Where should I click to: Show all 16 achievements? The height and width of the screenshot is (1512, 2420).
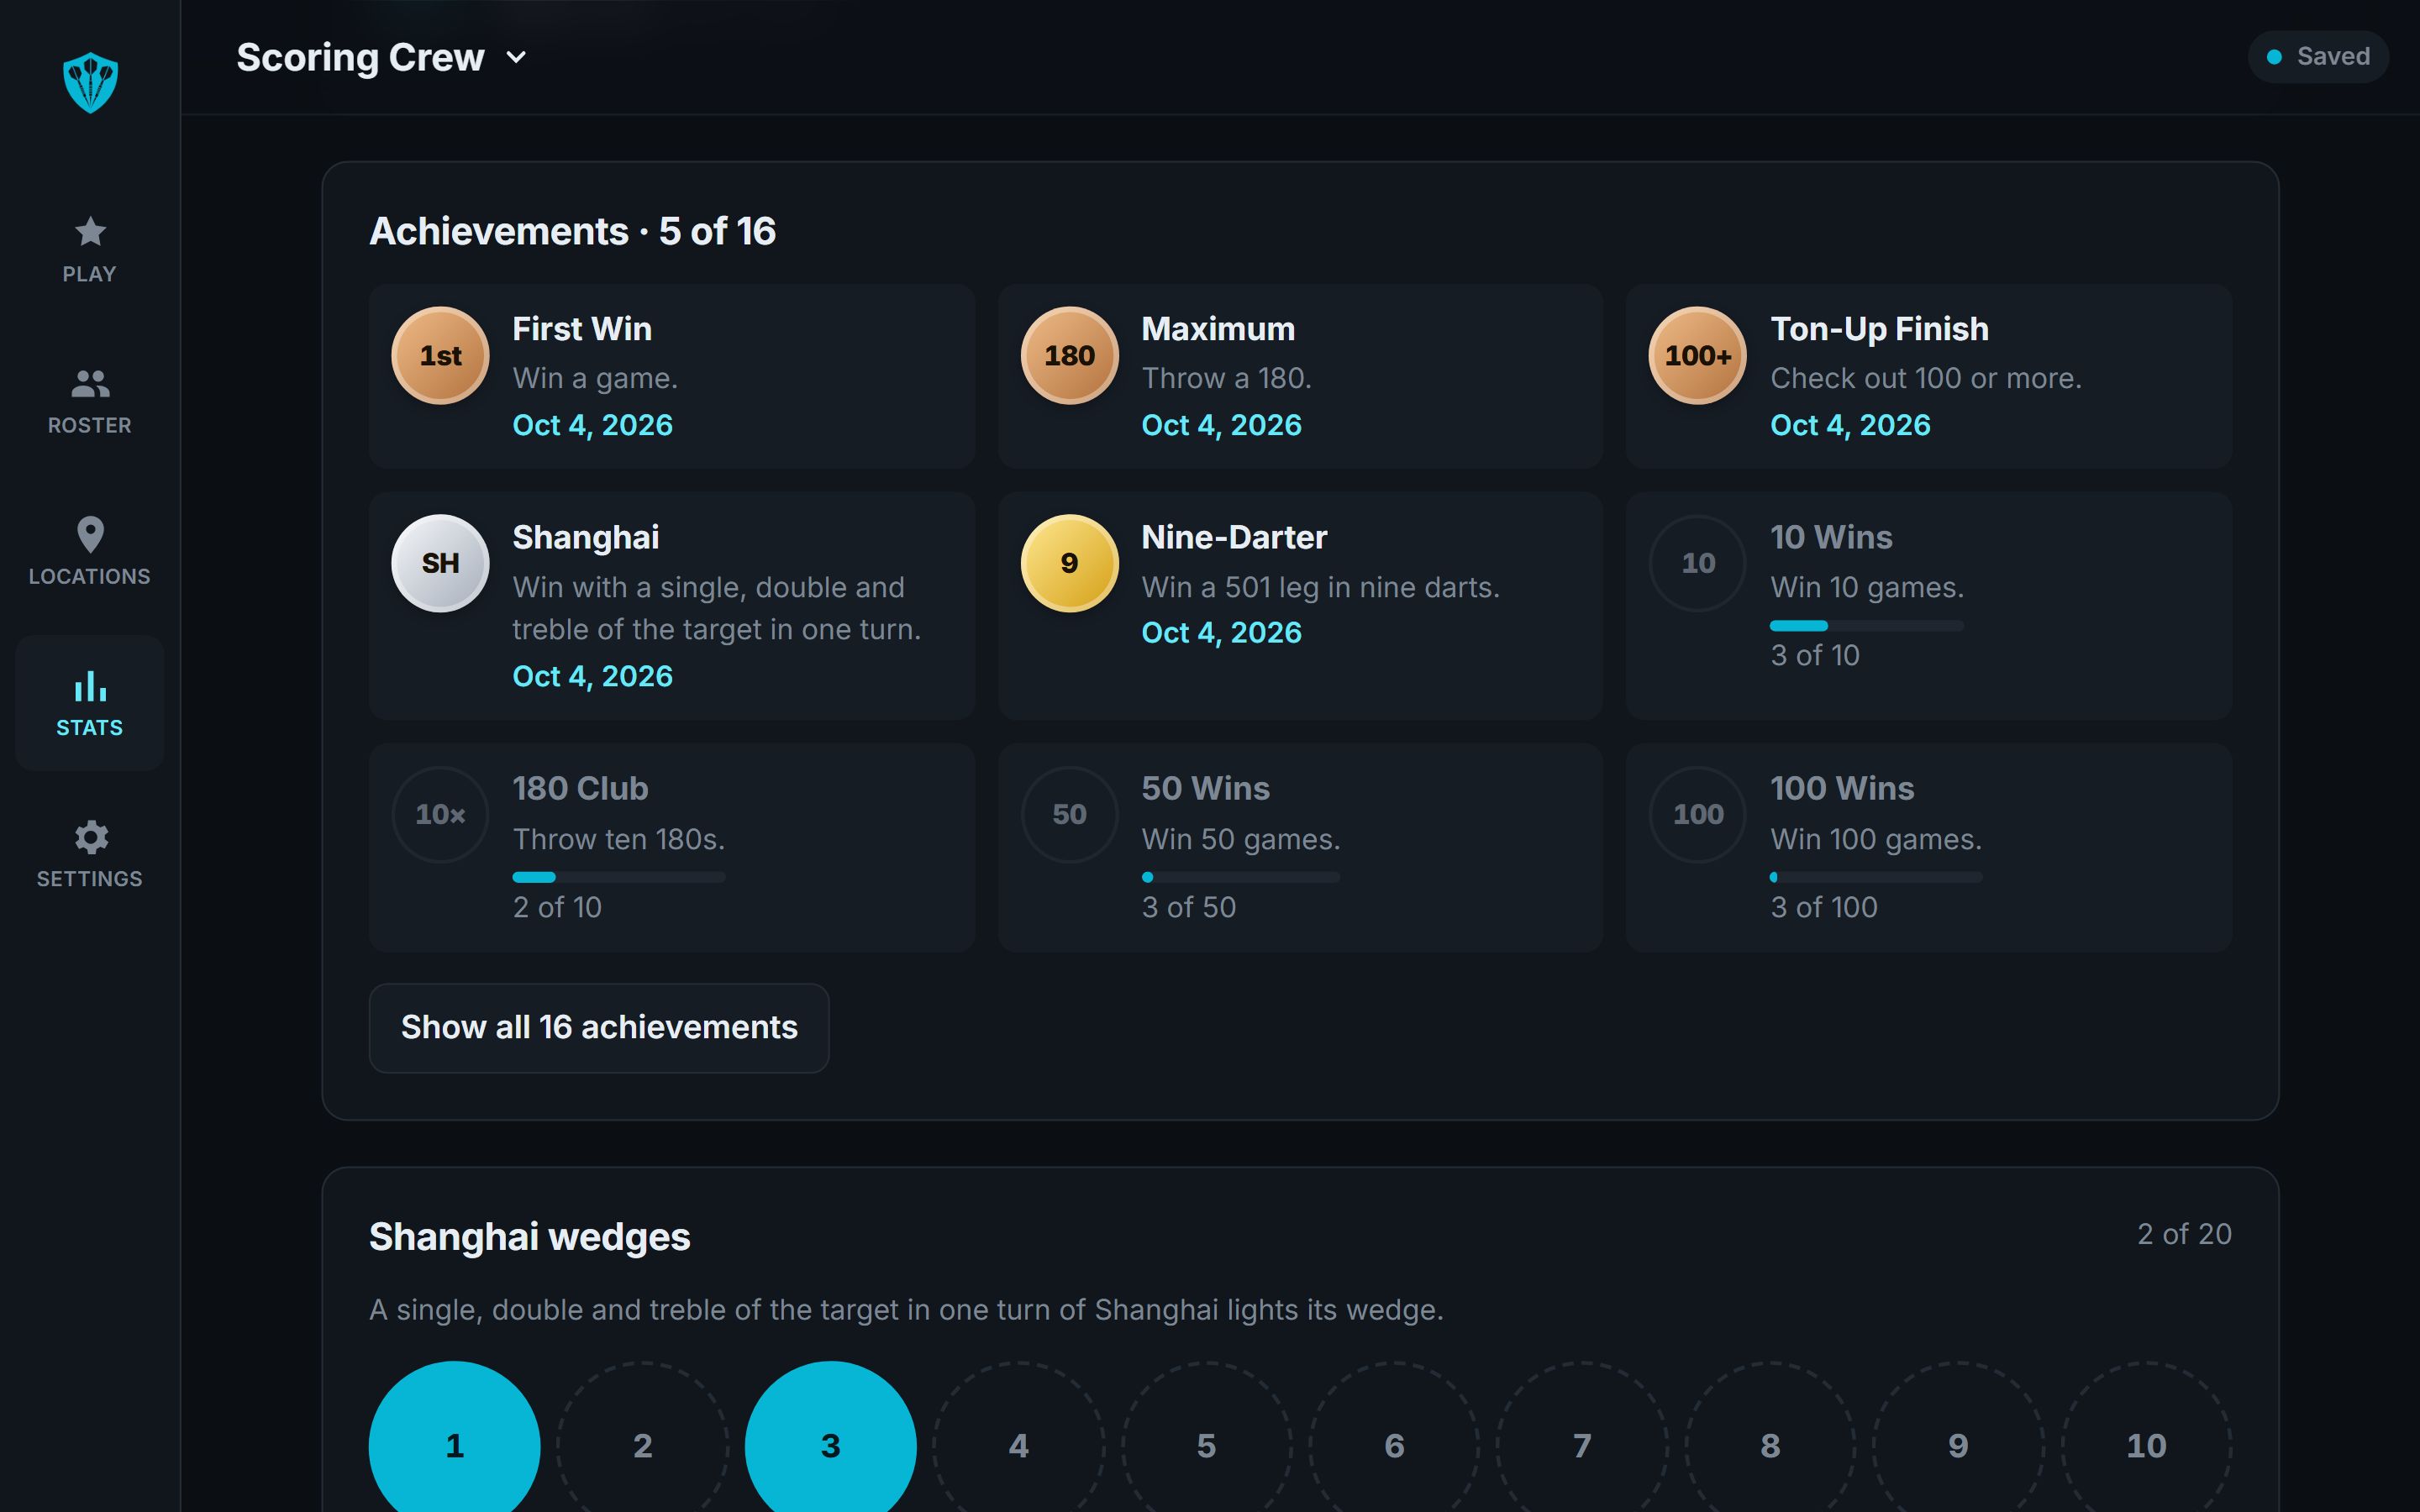[599, 1027]
